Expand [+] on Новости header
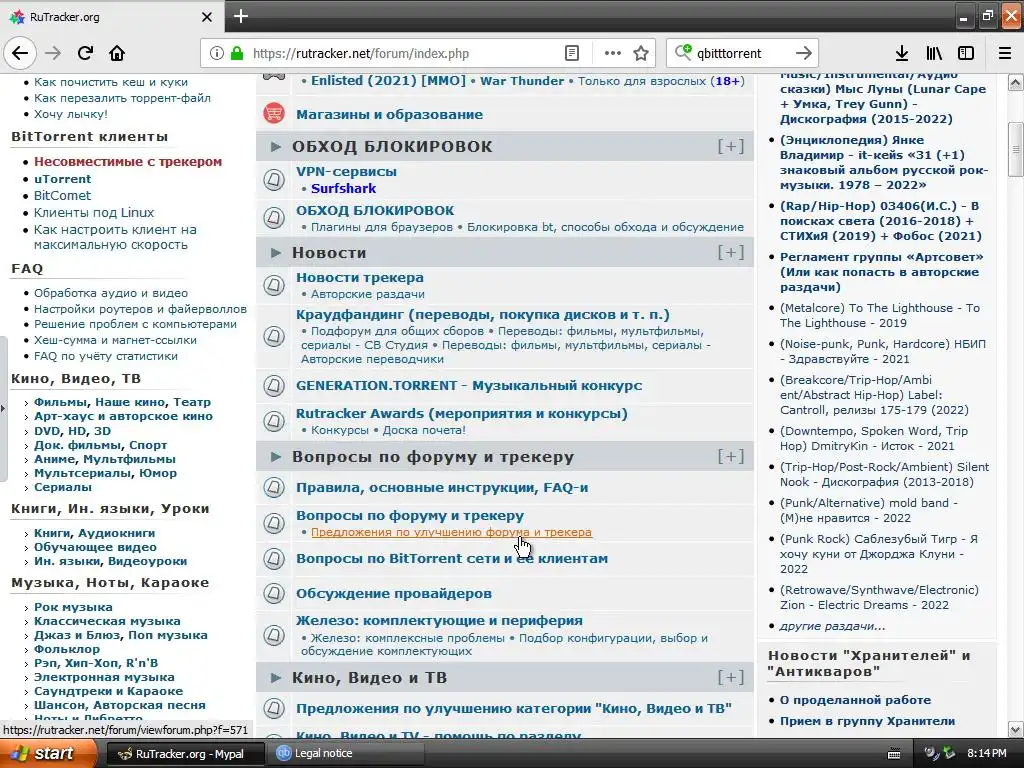 [731, 252]
